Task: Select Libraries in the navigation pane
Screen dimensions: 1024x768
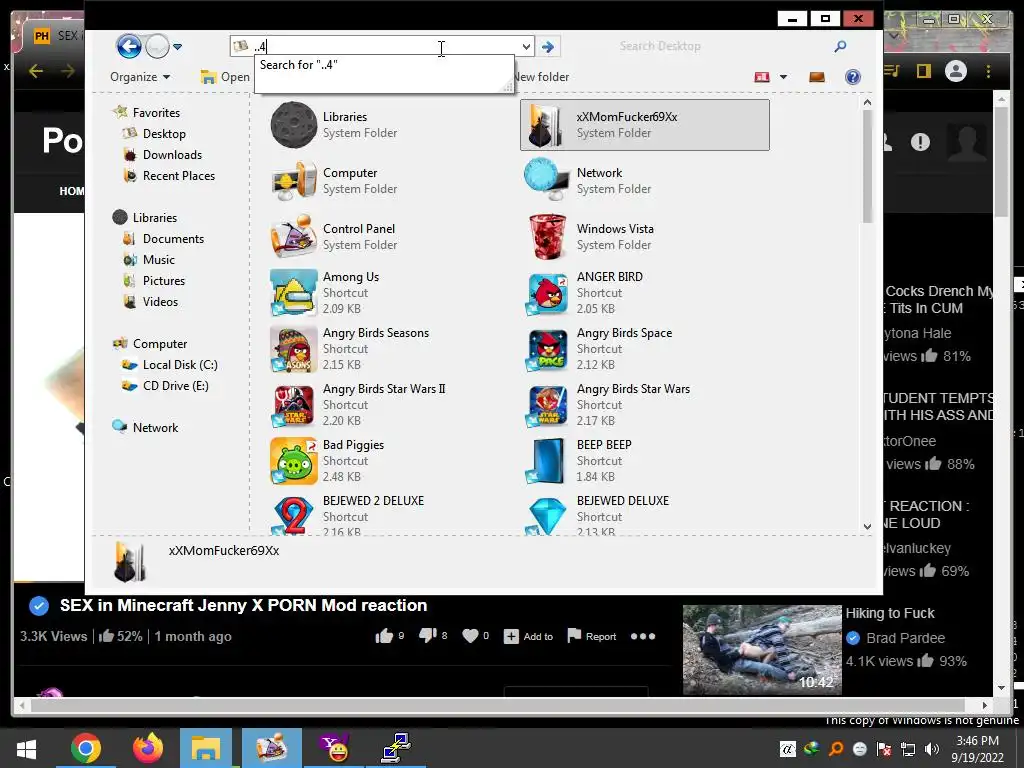Action: click(x=155, y=217)
